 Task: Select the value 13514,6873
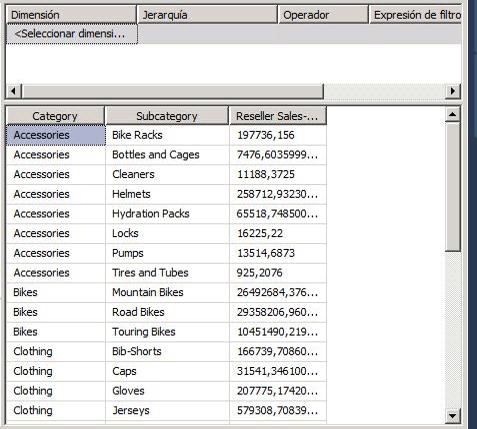pos(278,253)
